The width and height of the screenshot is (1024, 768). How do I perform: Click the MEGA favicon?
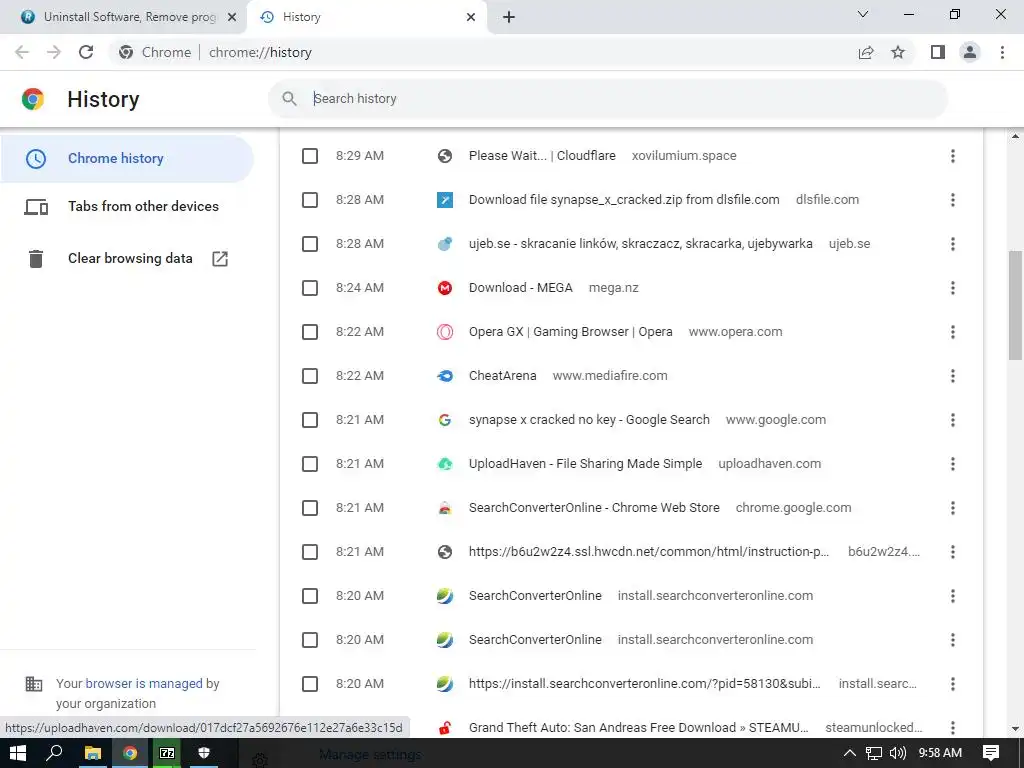pos(445,288)
